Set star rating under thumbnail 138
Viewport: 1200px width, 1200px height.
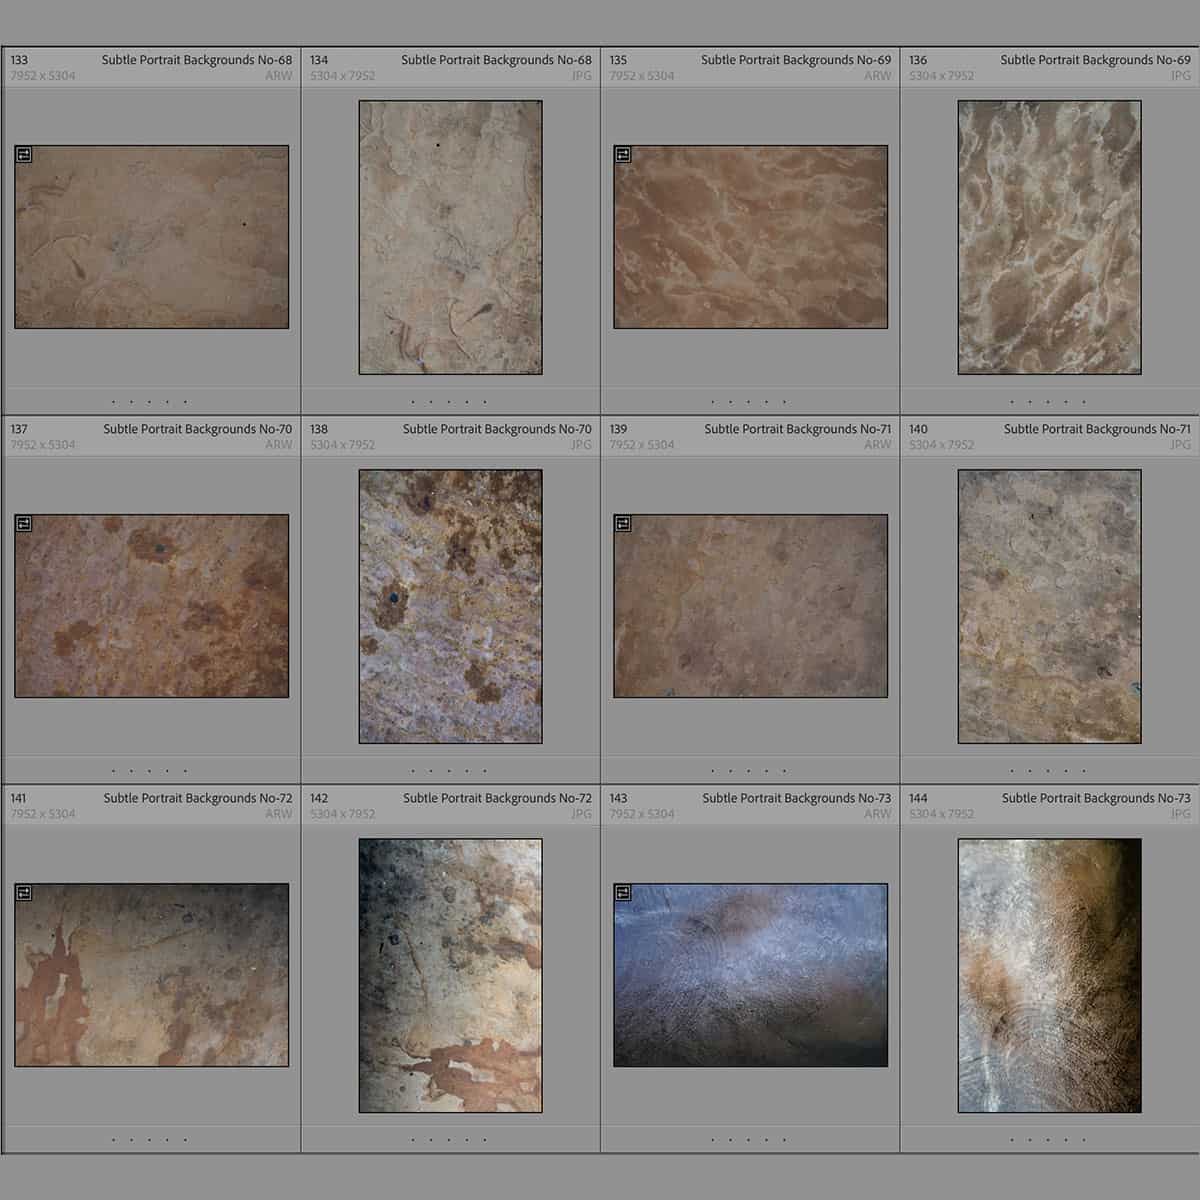click(449, 771)
